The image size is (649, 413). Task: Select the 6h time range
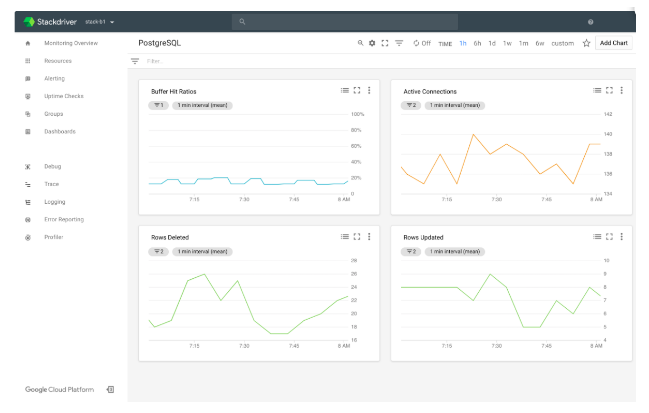pyautogui.click(x=477, y=43)
